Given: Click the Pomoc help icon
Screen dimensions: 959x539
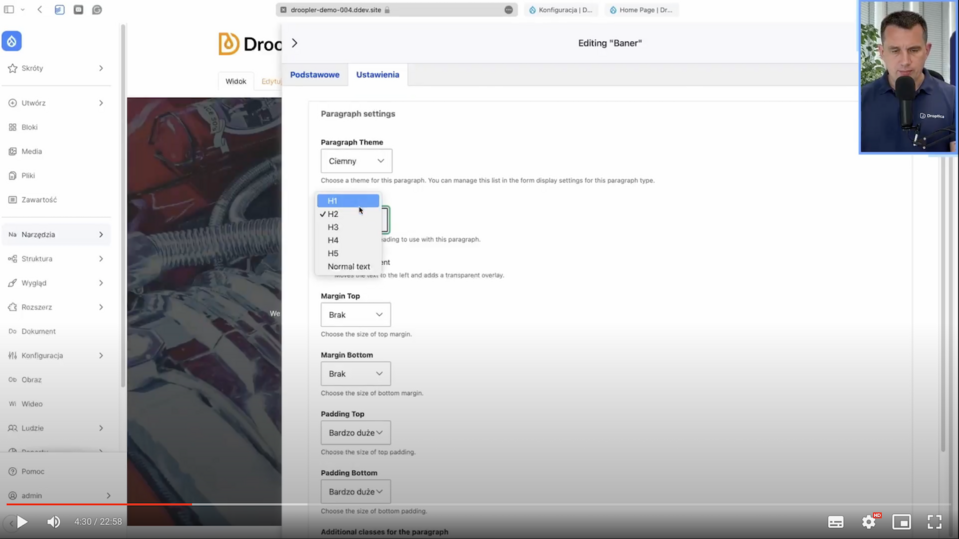Looking at the screenshot, I should pos(12,472).
